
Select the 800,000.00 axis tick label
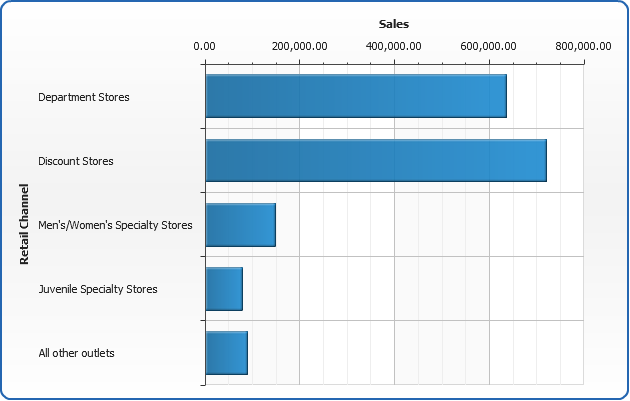(x=582, y=45)
